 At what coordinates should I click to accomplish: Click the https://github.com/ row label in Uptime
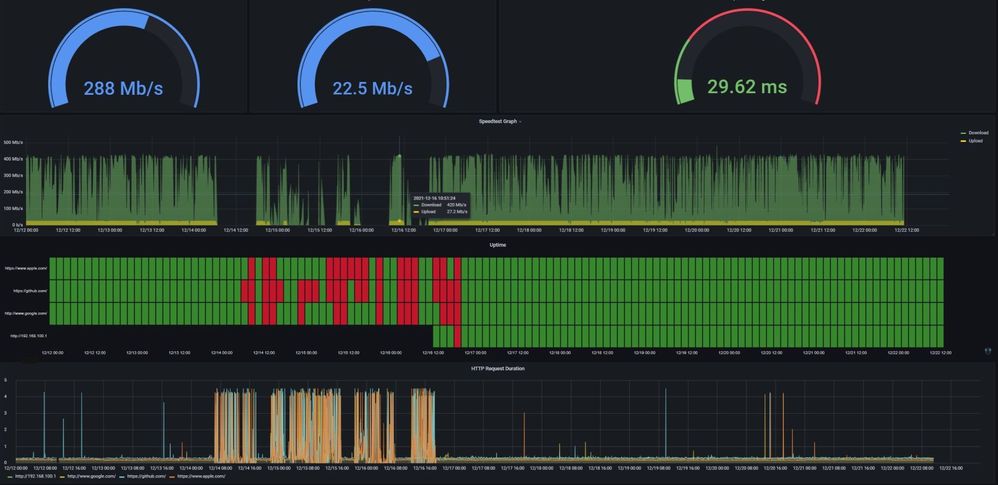click(30, 291)
